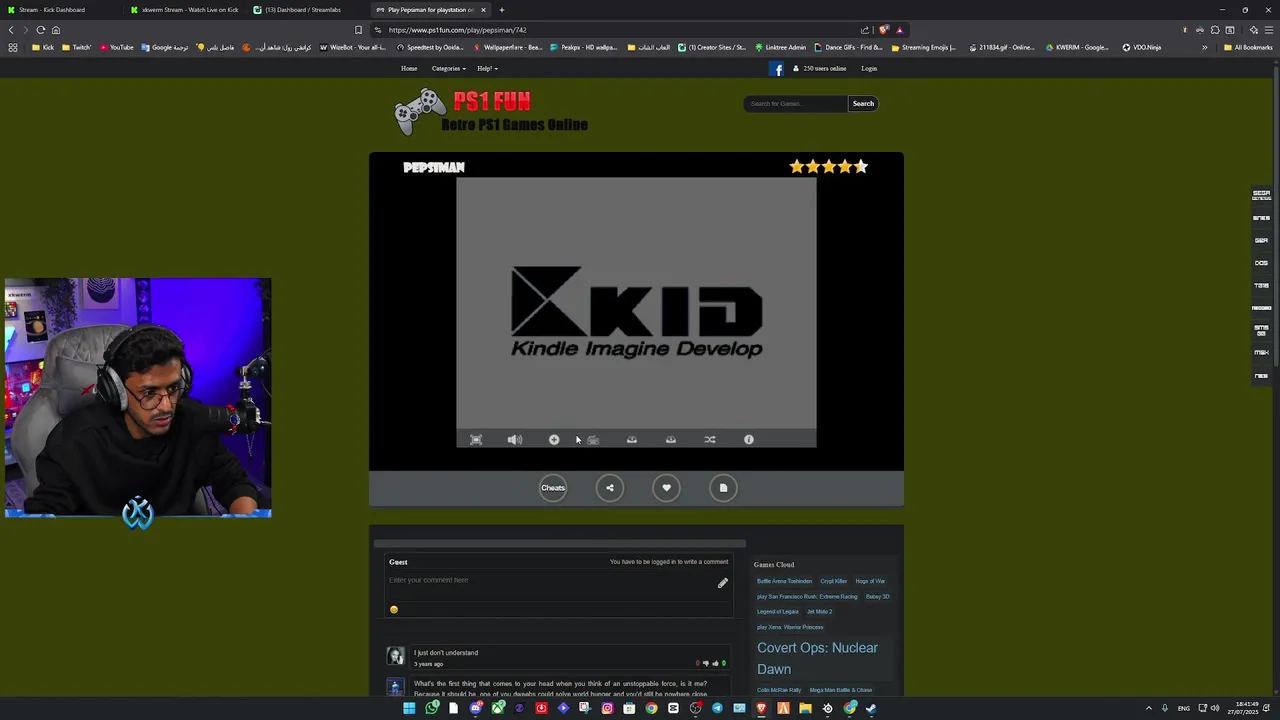Toggle emulator fullscreen icon
Image resolution: width=1280 pixels, height=720 pixels.
click(x=476, y=440)
